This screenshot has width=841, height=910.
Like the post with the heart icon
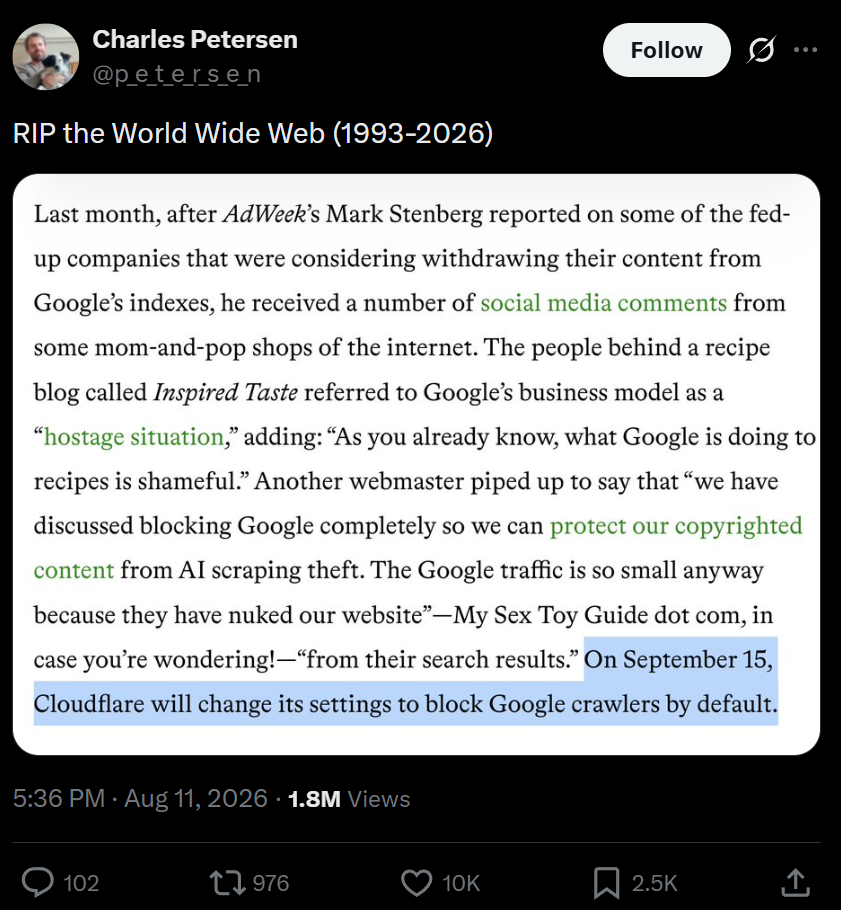coord(417,882)
